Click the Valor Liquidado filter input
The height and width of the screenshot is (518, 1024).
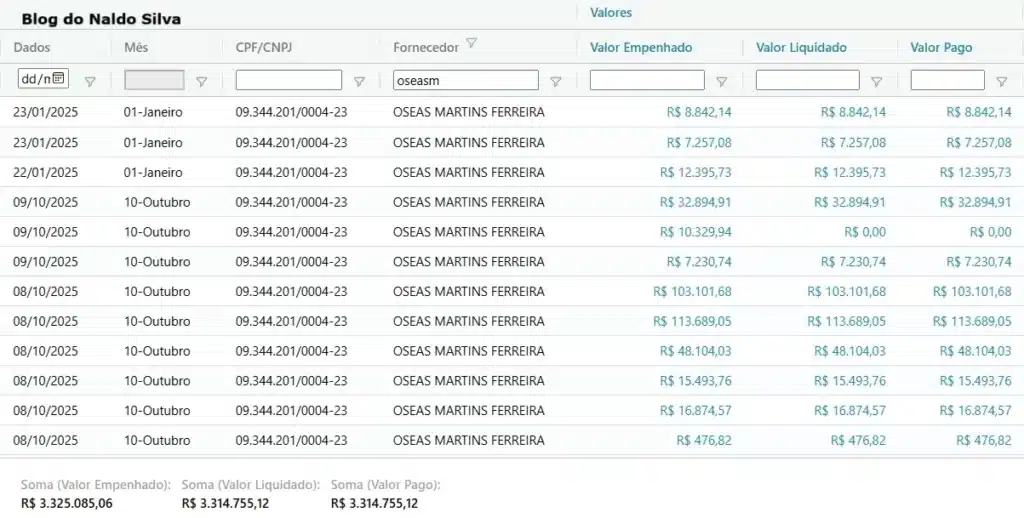coord(807,80)
